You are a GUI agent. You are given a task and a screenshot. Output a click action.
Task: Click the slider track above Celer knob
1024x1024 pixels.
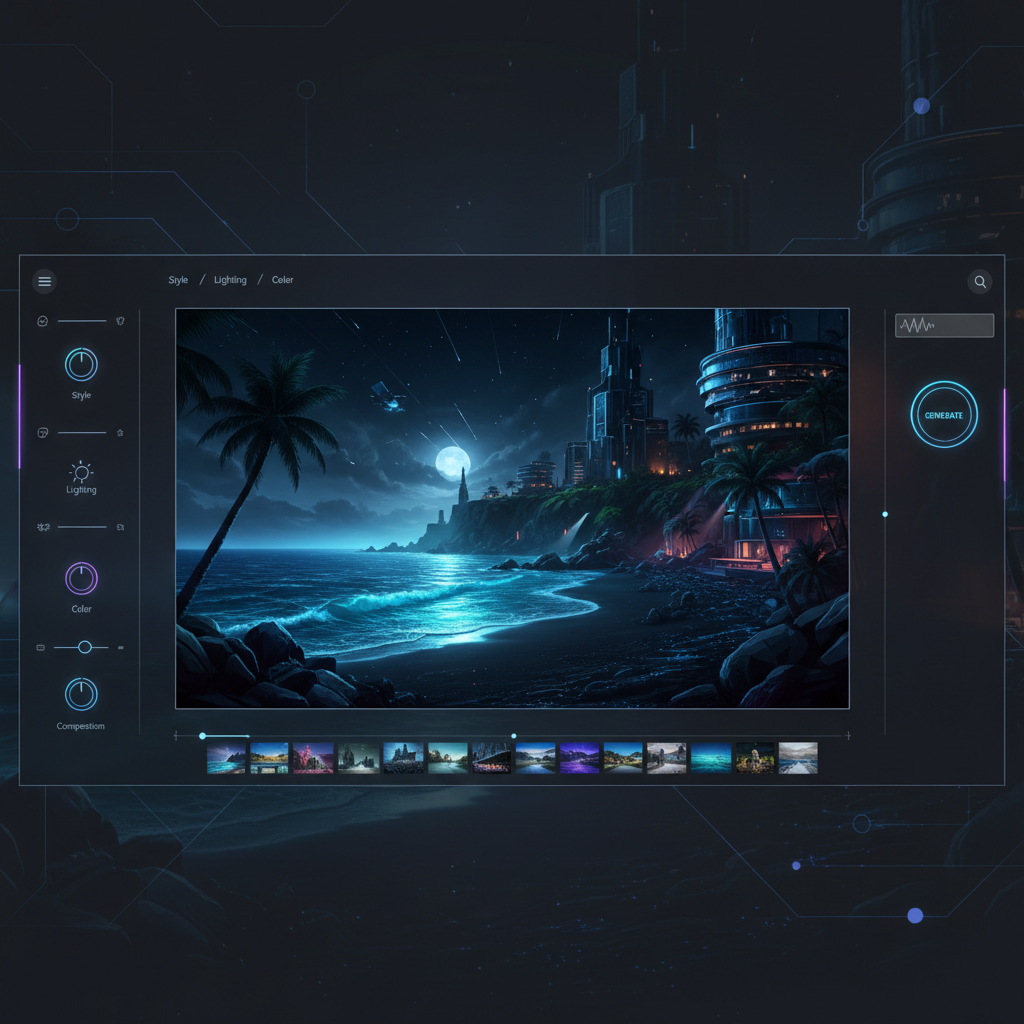82,527
